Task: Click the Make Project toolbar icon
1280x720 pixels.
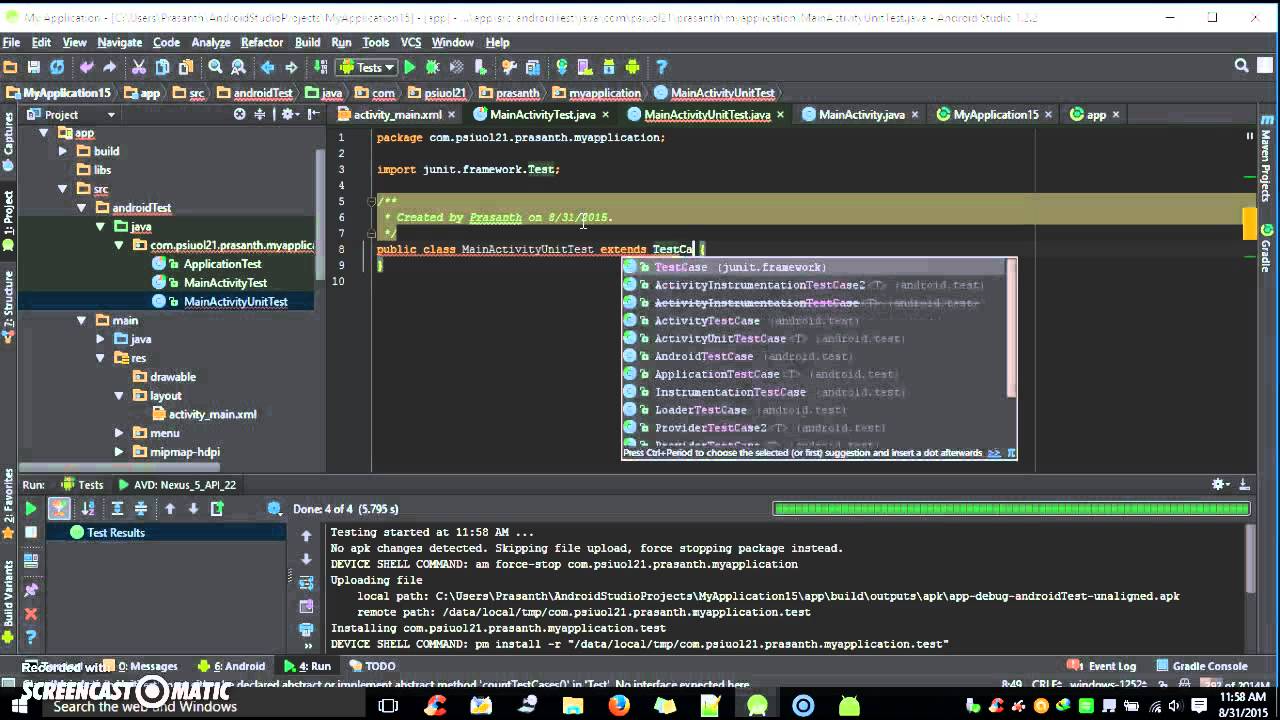Action: pos(321,67)
